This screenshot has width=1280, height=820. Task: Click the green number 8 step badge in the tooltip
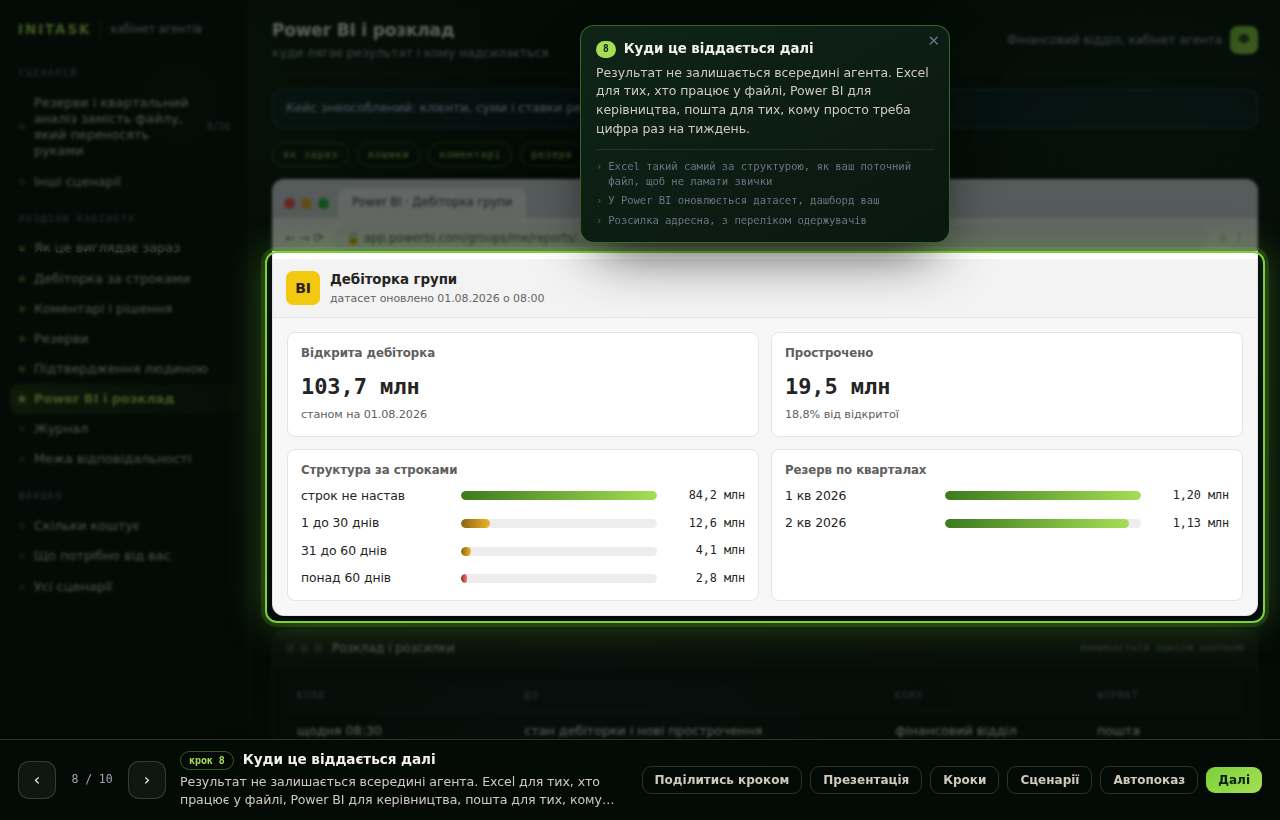(x=605, y=48)
